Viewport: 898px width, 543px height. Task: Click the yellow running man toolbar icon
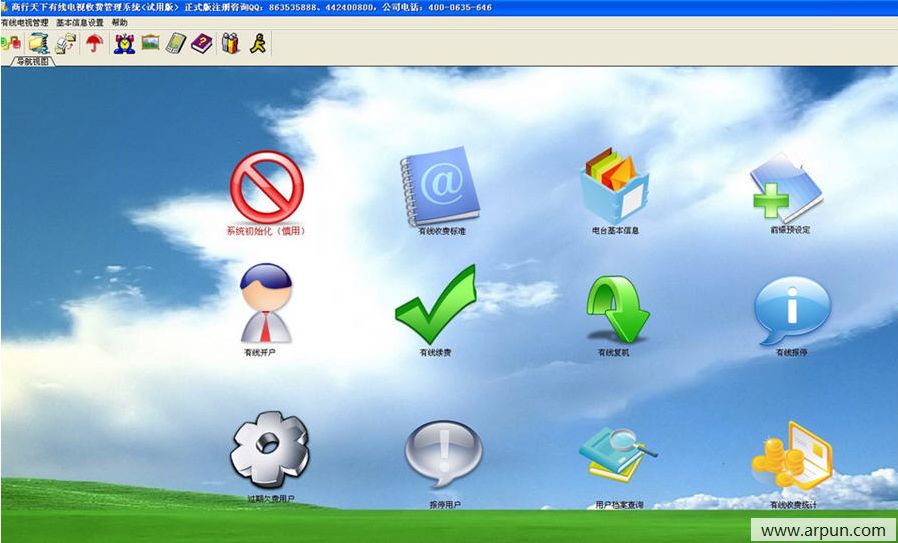[257, 43]
